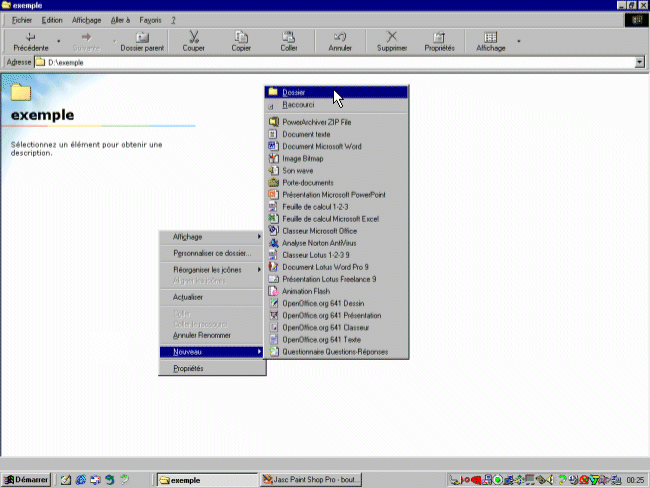The width and height of the screenshot is (650, 488).
Task: Click the Copier toolbar icon
Action: (241, 37)
